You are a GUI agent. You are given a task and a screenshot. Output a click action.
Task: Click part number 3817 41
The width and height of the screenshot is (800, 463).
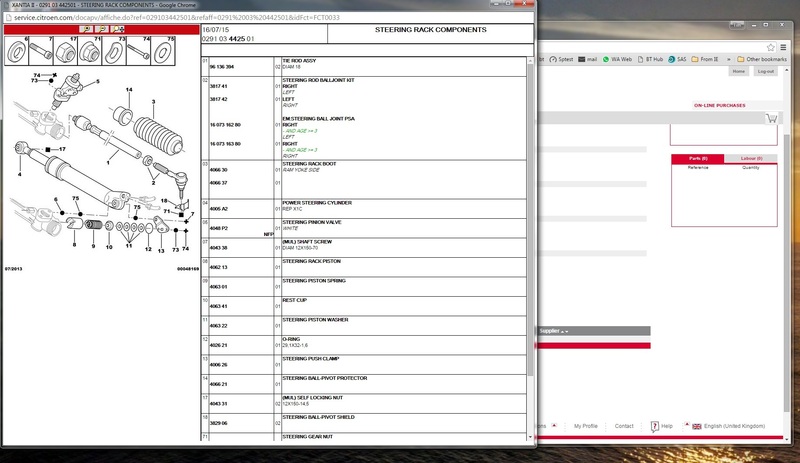218,86
